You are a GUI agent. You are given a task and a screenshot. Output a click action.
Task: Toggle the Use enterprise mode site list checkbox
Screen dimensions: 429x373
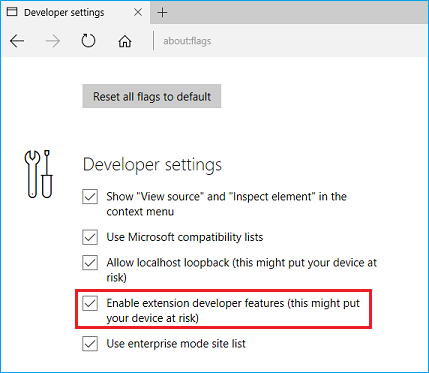90,344
